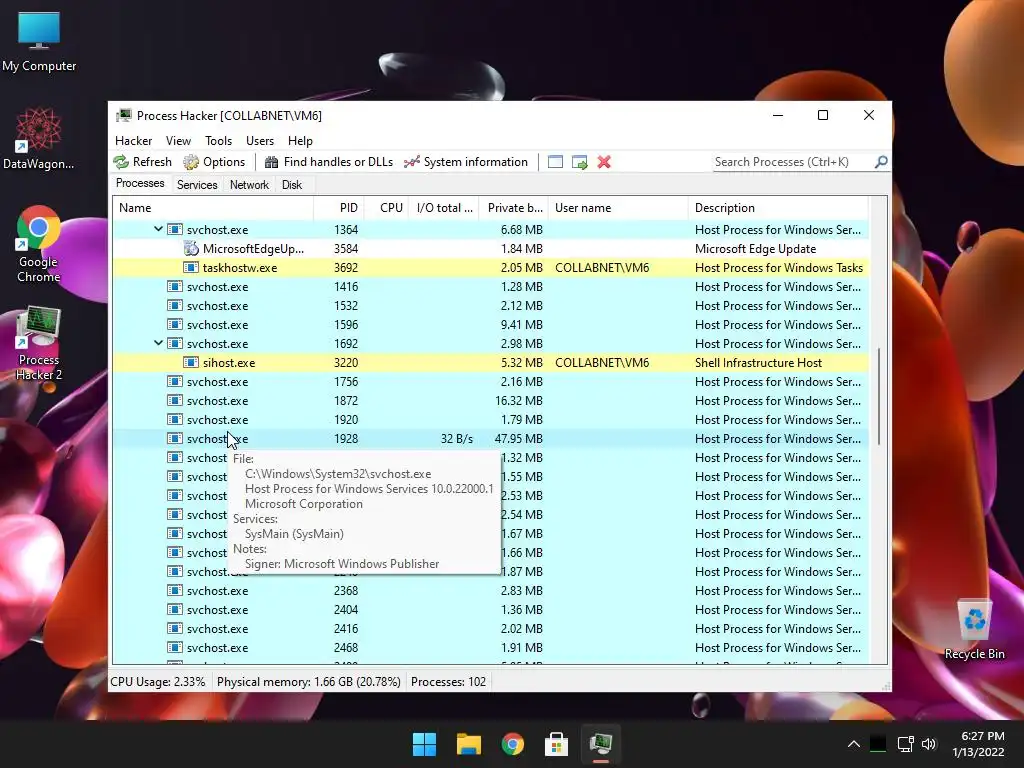
Task: Click the 32 B/s I/O value
Action: [456, 439]
